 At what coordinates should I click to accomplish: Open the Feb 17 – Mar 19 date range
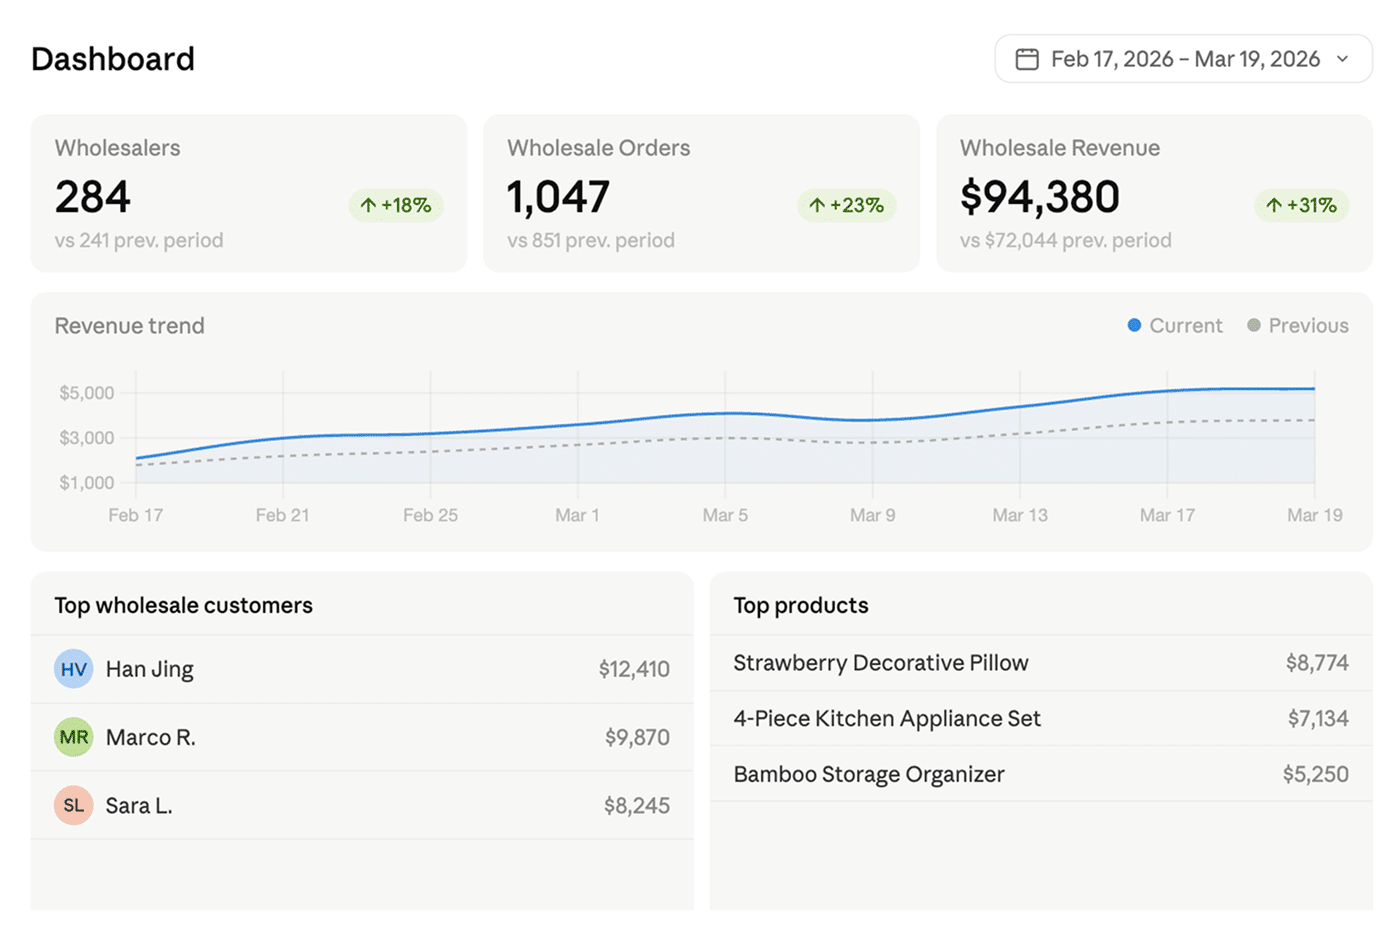click(x=1185, y=59)
